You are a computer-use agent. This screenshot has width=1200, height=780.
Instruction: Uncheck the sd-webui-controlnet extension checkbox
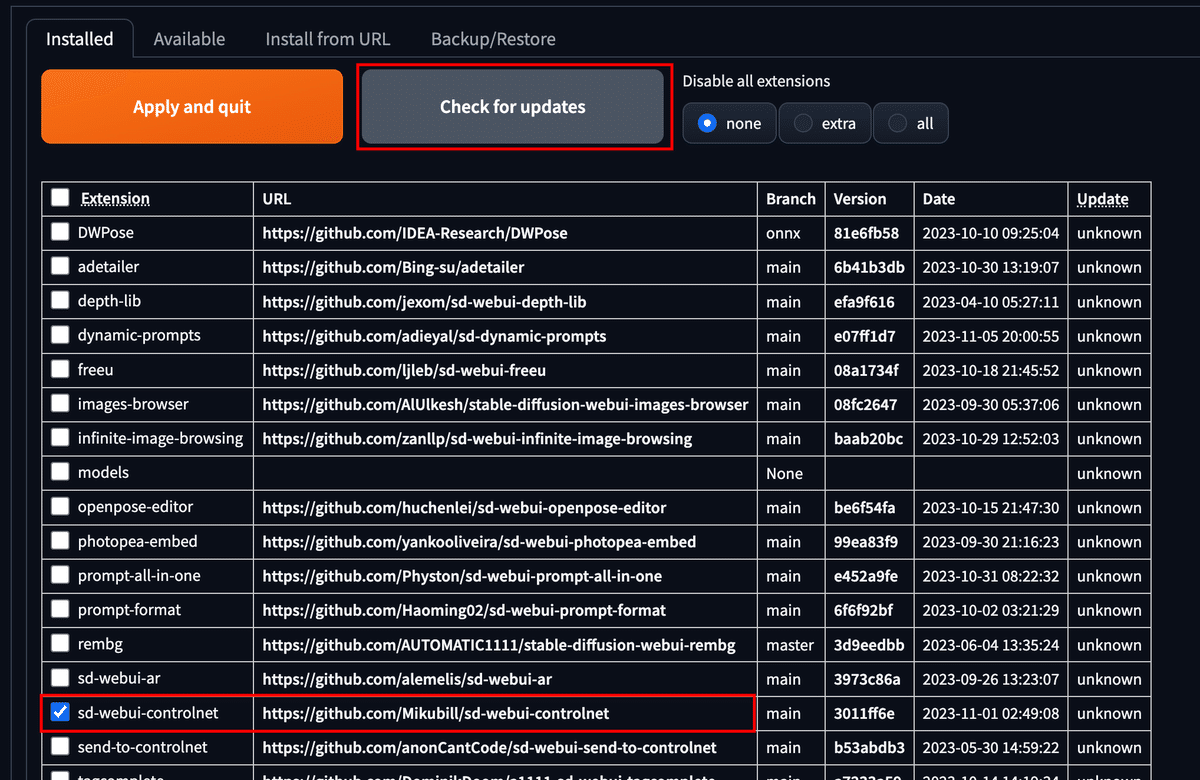click(61, 712)
